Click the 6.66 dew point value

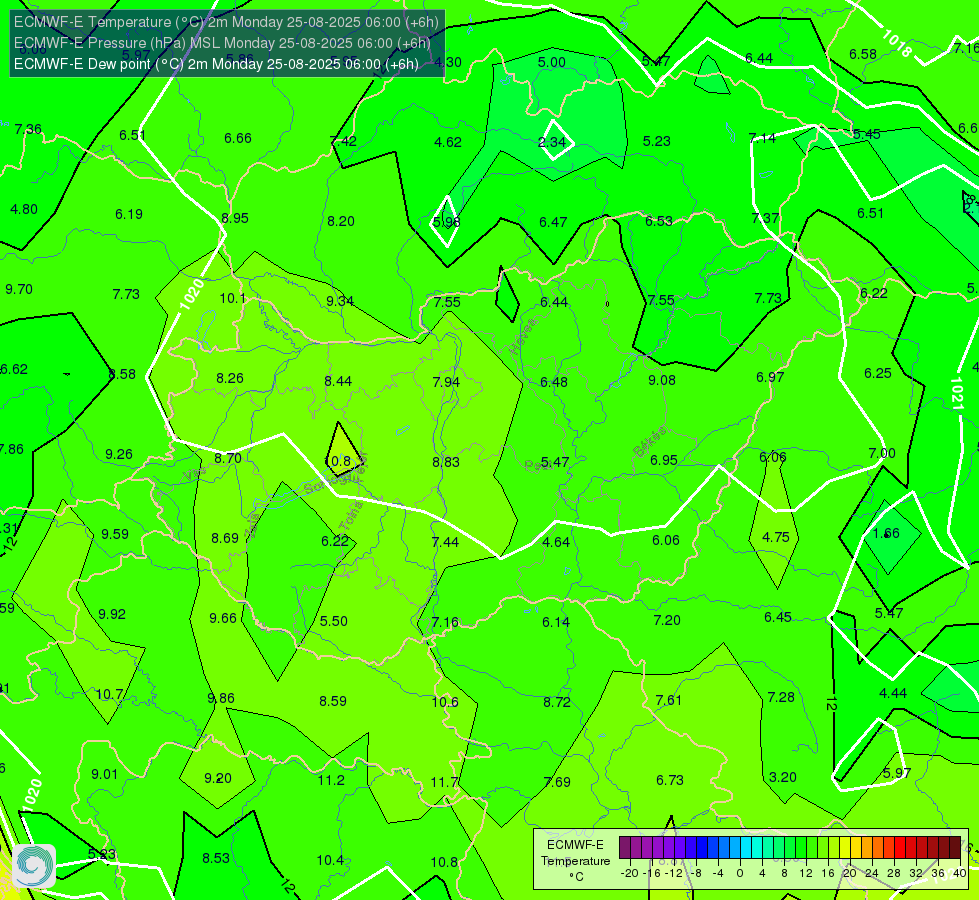(x=238, y=138)
